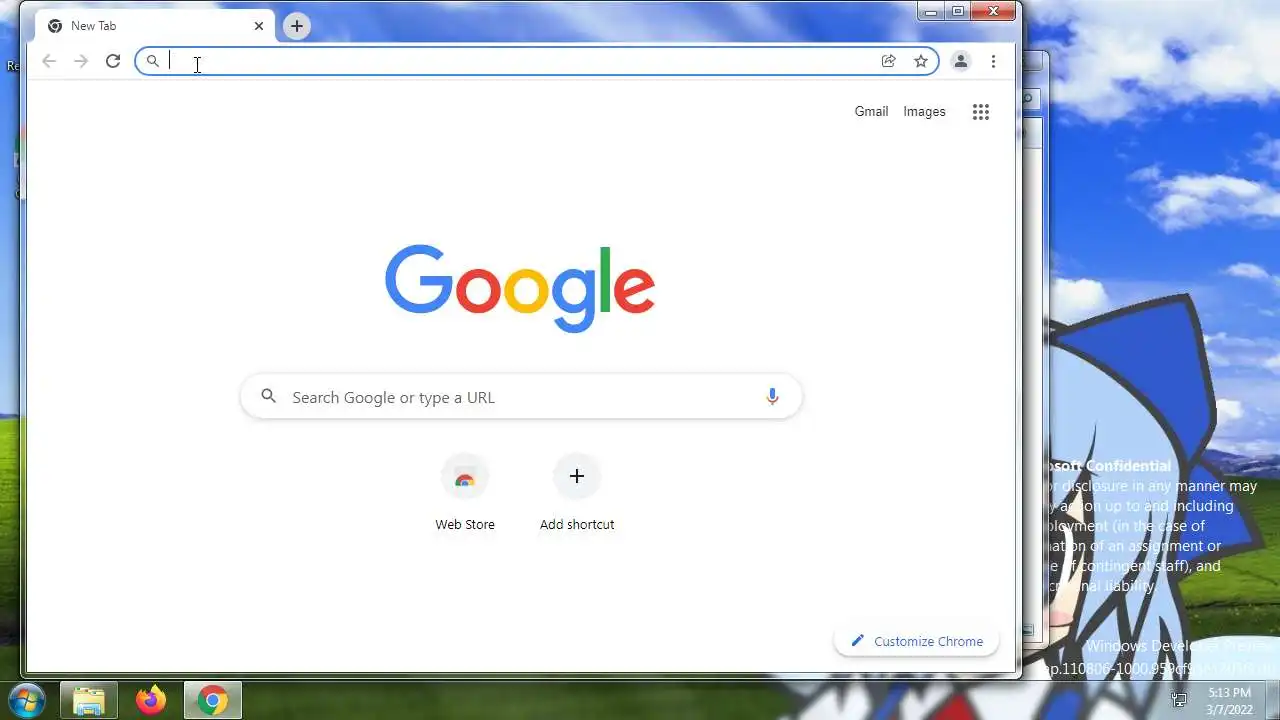Reload the page with the refresh icon

click(113, 61)
